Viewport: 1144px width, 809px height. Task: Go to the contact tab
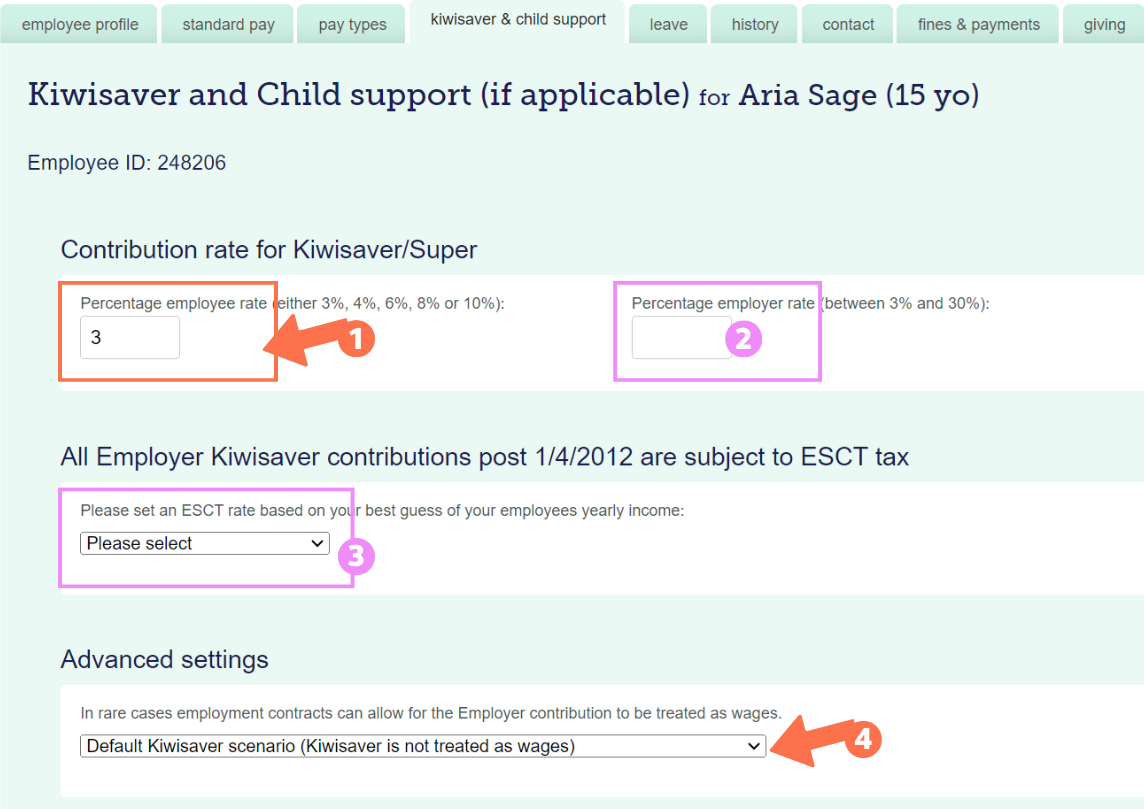847,23
